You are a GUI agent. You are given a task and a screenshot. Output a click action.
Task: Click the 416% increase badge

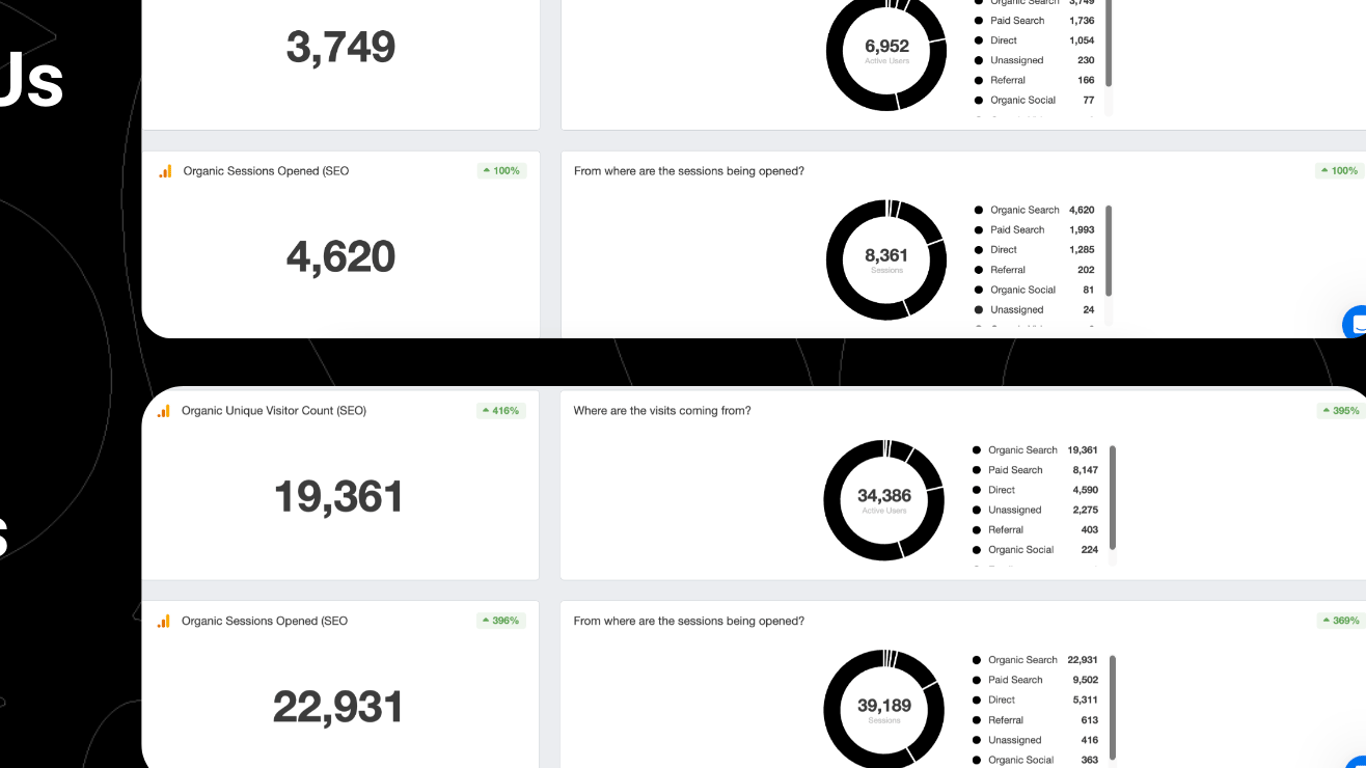pos(501,411)
